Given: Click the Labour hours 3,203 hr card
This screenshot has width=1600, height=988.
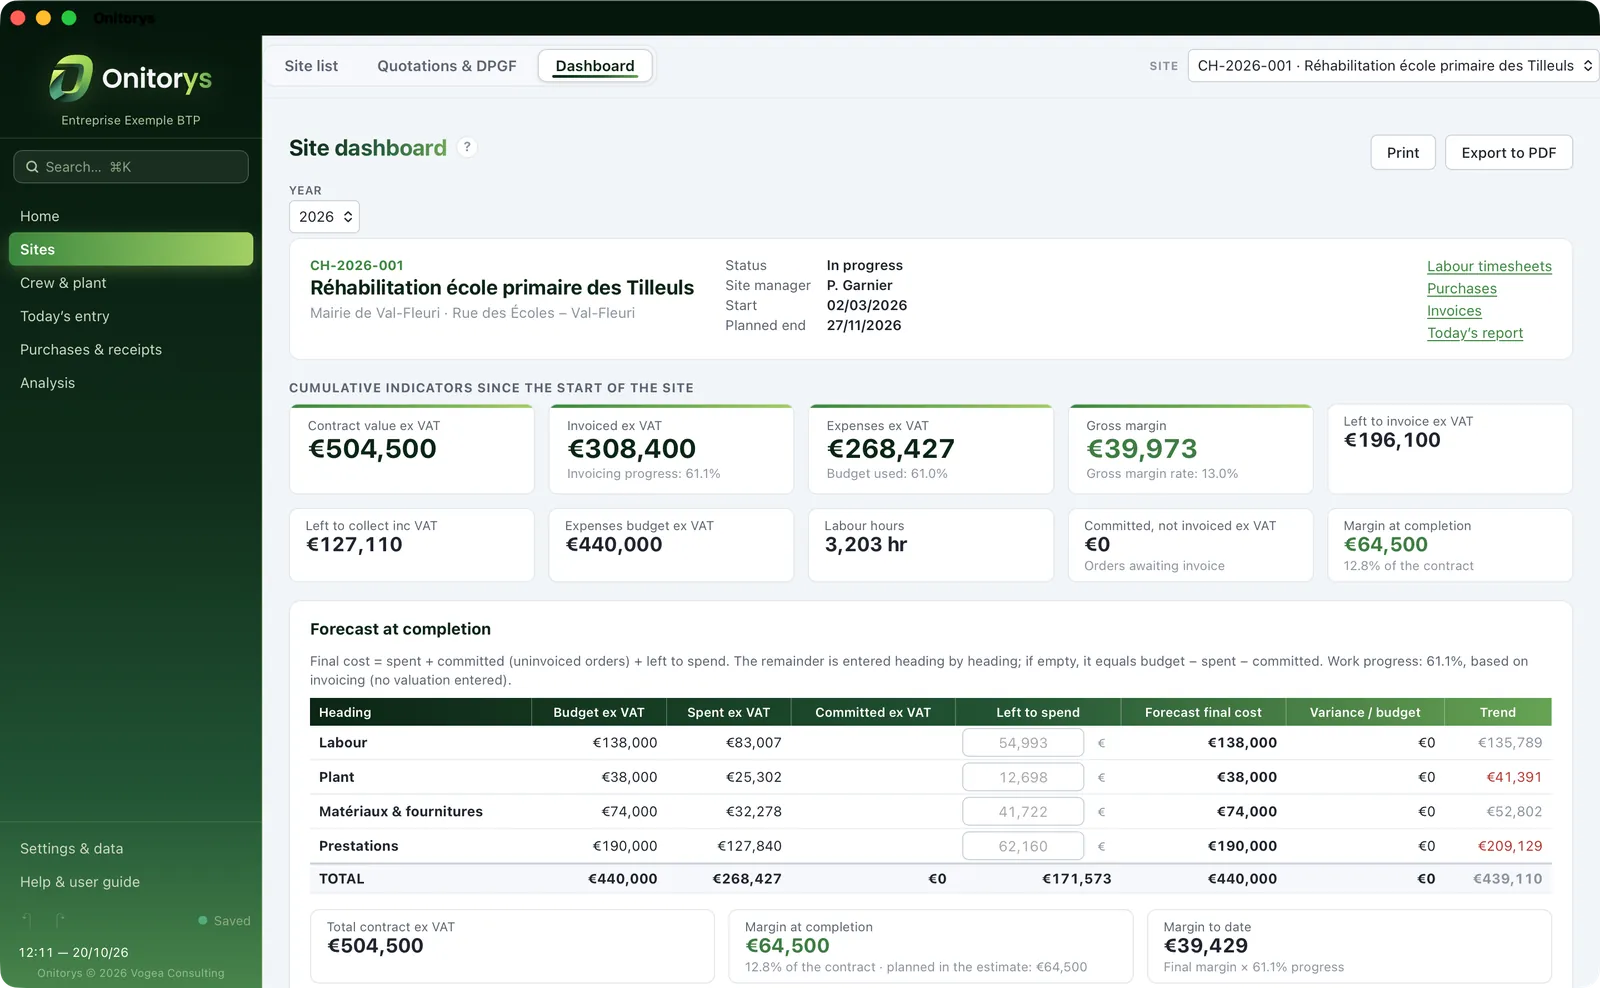Looking at the screenshot, I should click(x=931, y=545).
